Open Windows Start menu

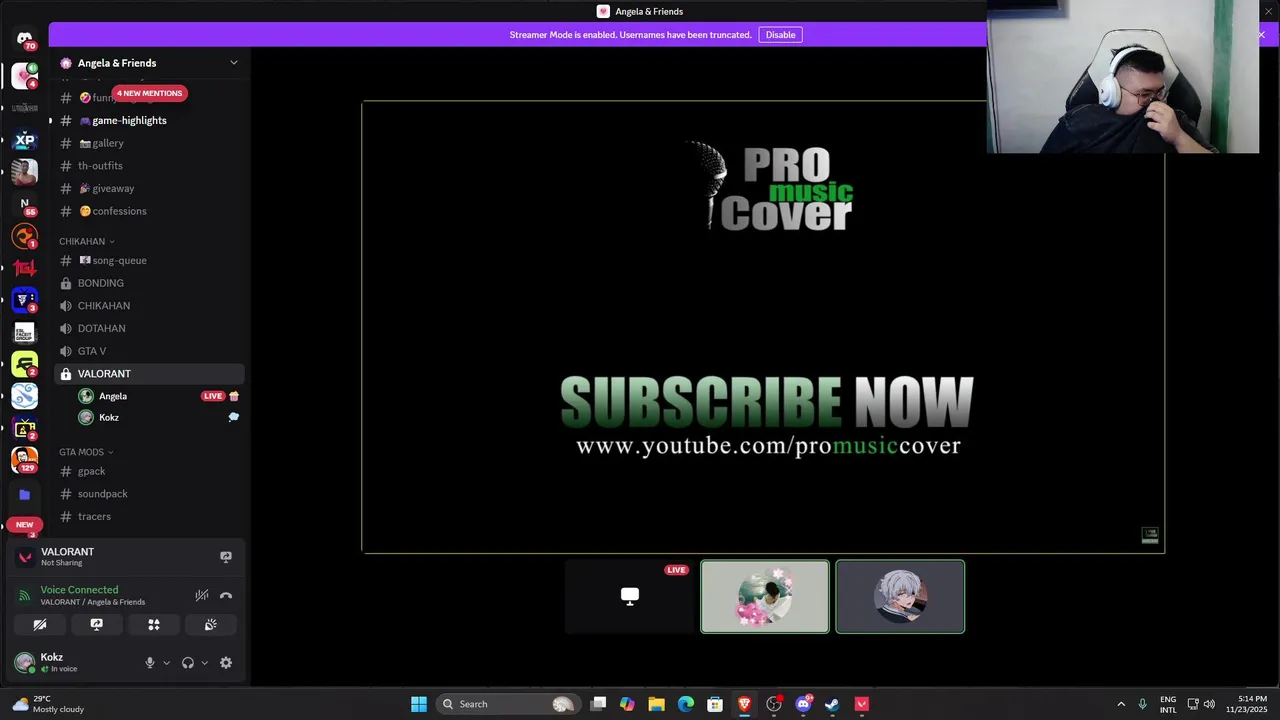pyautogui.click(x=419, y=704)
